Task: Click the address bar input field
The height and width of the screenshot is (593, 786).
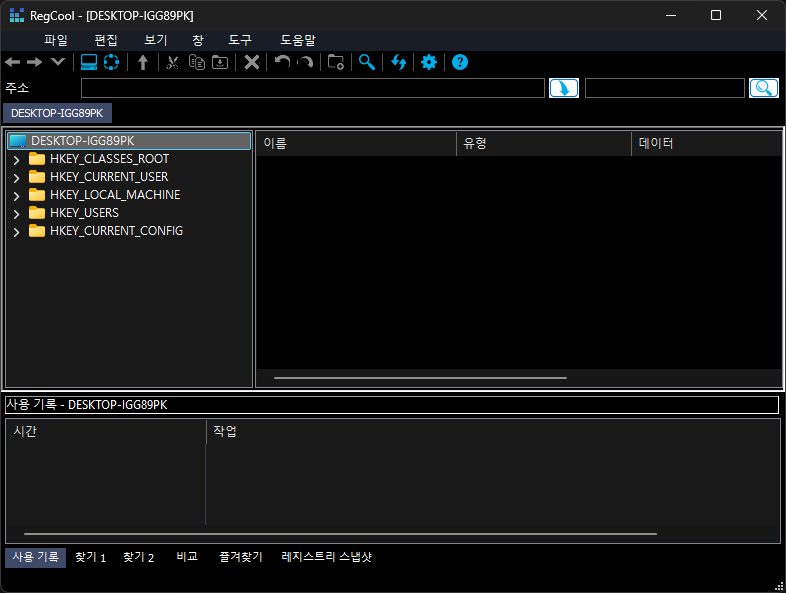Action: [313, 88]
